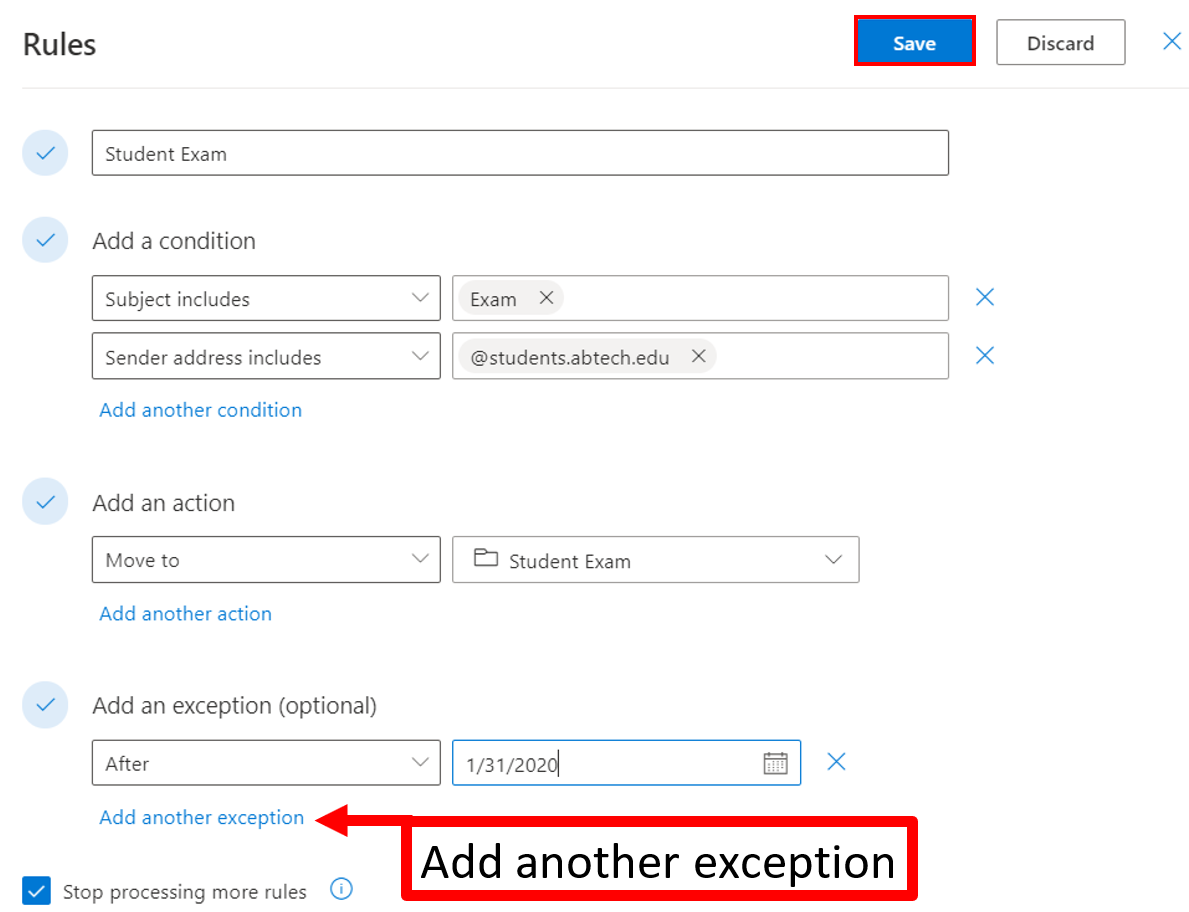The width and height of the screenshot is (1189, 912).
Task: Expand the Student Exam folder dropdown
Action: pyautogui.click(x=834, y=560)
